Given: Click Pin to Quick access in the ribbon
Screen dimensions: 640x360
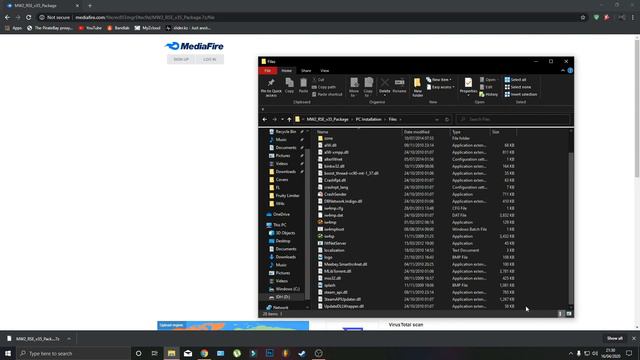Looking at the screenshot, I should tap(271, 88).
